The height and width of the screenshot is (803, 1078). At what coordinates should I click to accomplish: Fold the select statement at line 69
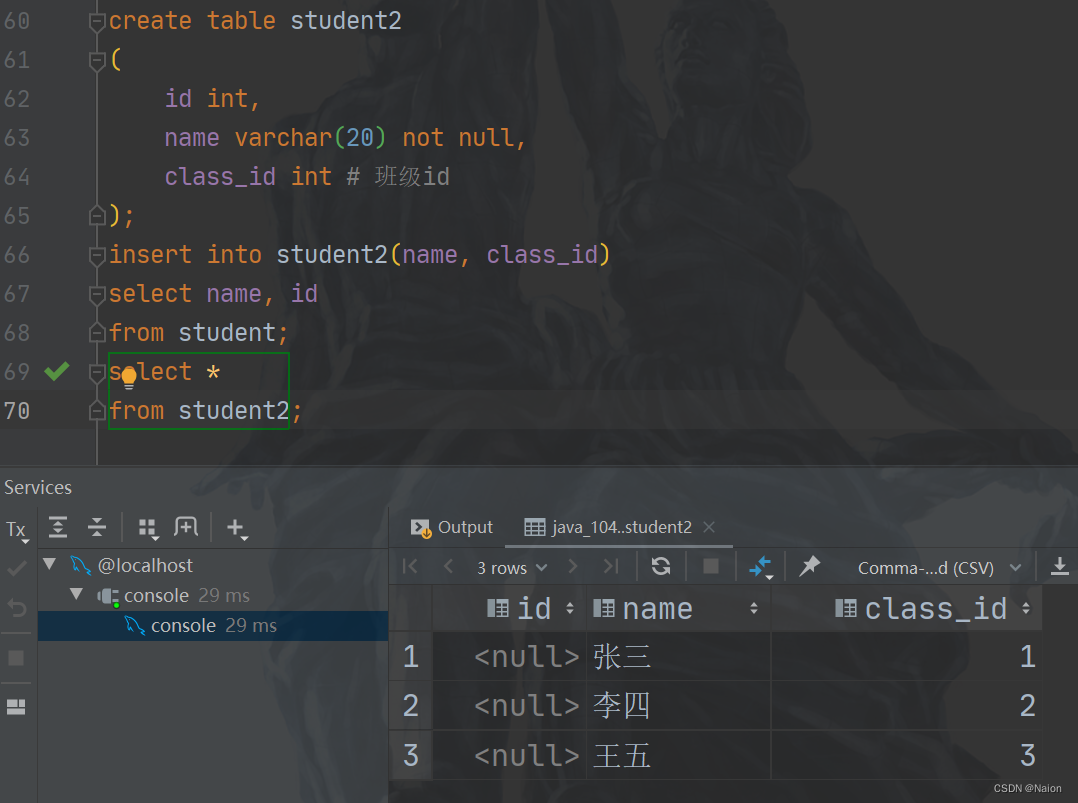(96, 373)
